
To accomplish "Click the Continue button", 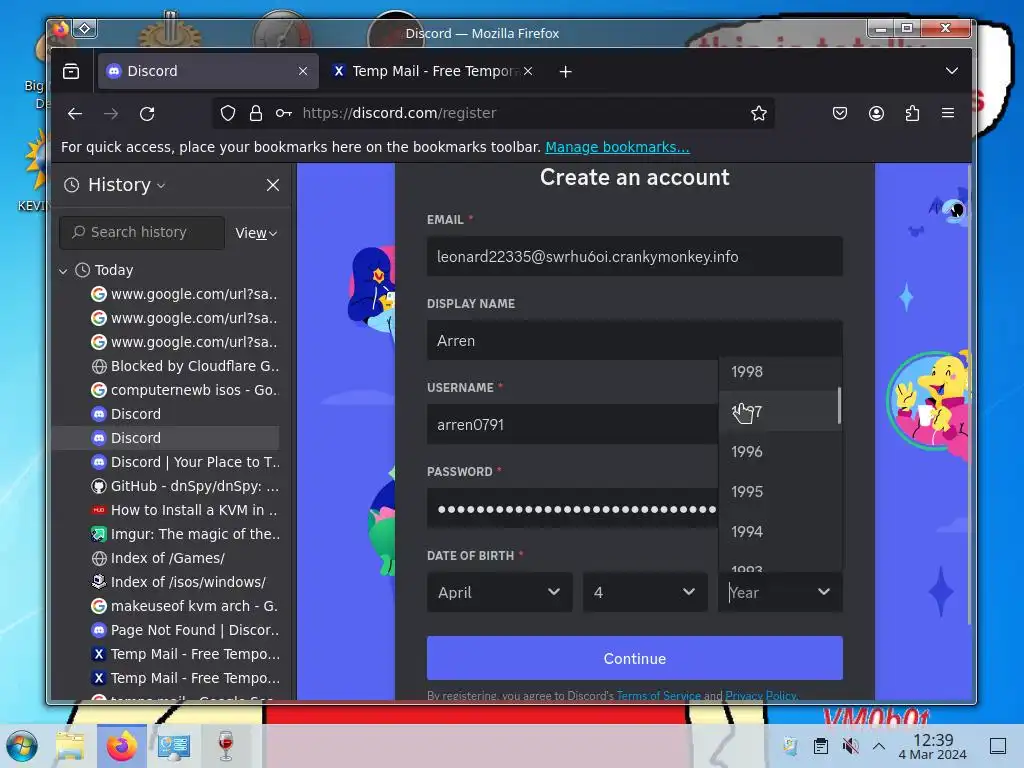I will [x=634, y=658].
